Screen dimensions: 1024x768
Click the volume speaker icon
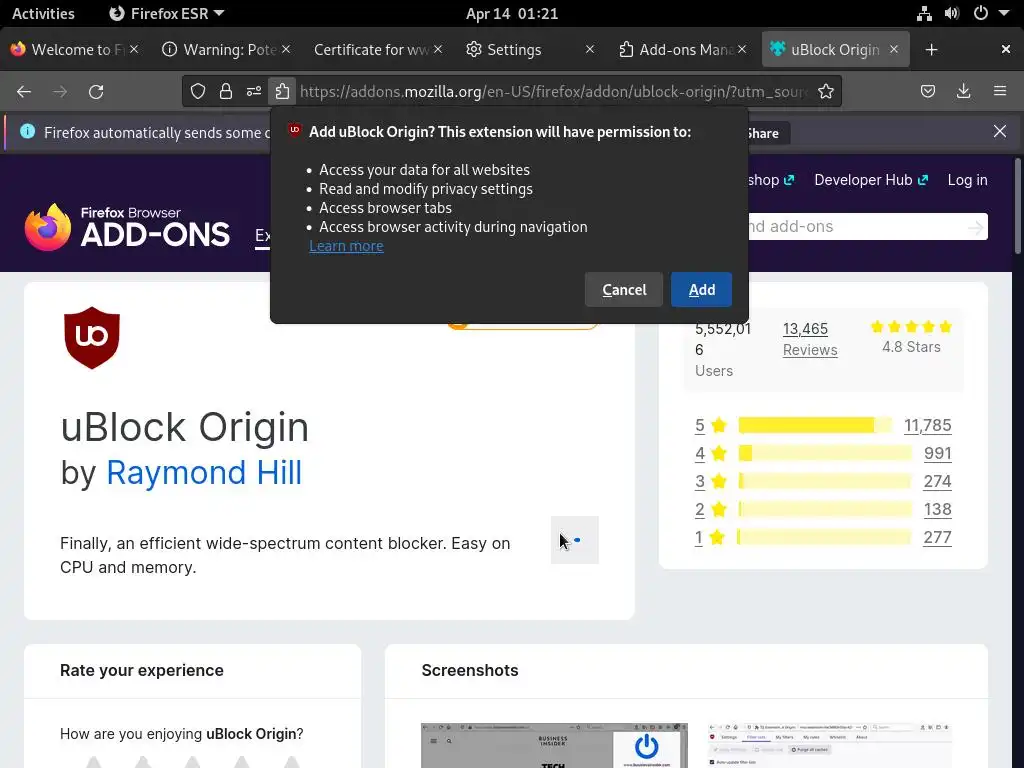[952, 13]
